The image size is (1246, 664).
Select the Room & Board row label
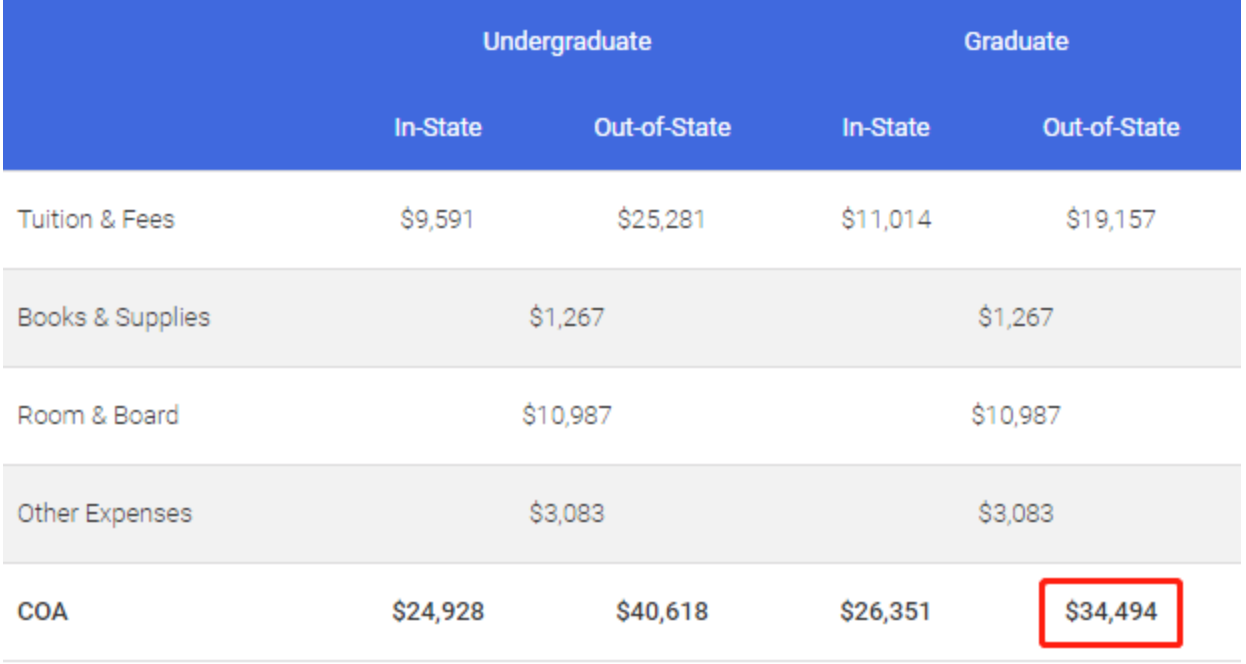(x=98, y=416)
